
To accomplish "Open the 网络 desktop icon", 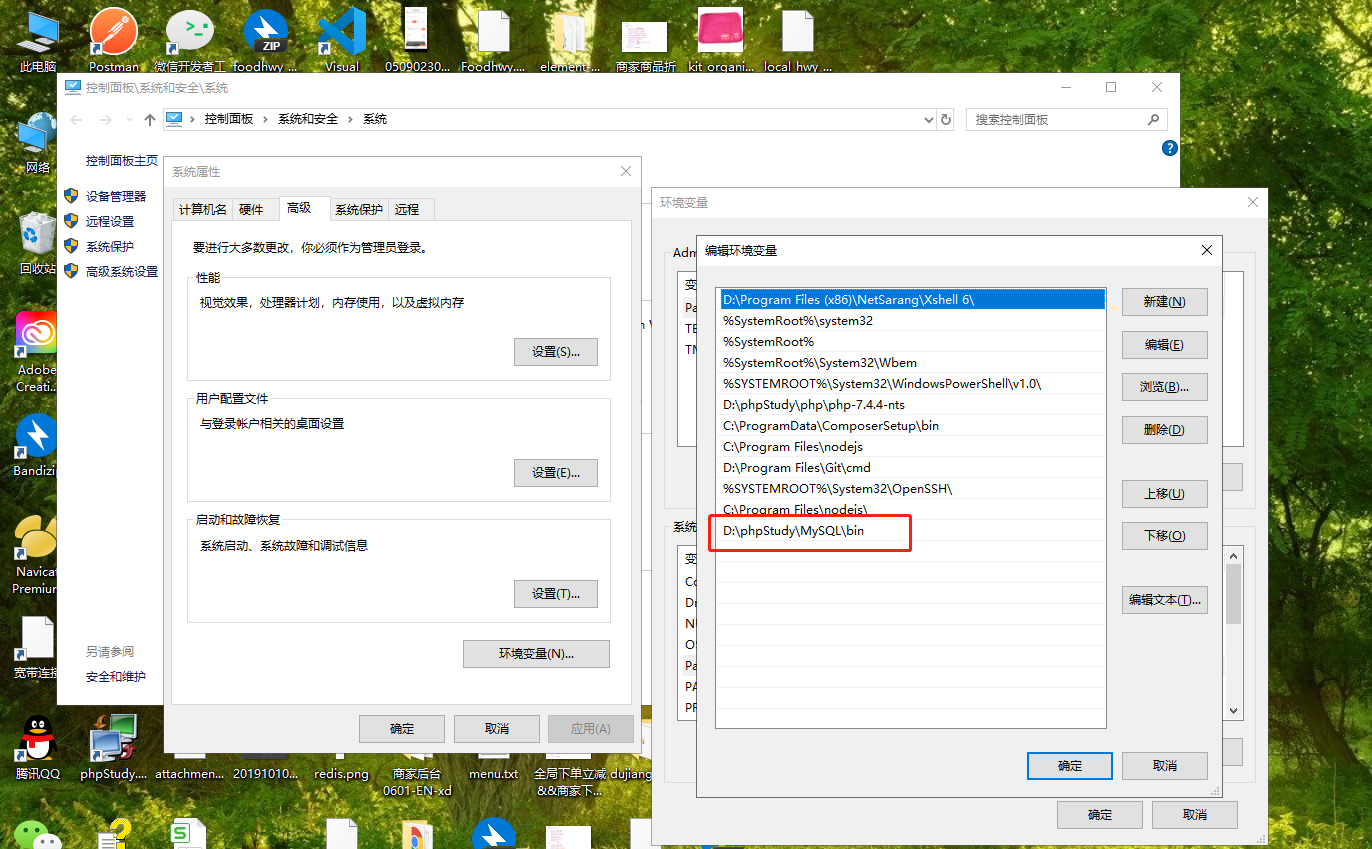I will click(38, 143).
